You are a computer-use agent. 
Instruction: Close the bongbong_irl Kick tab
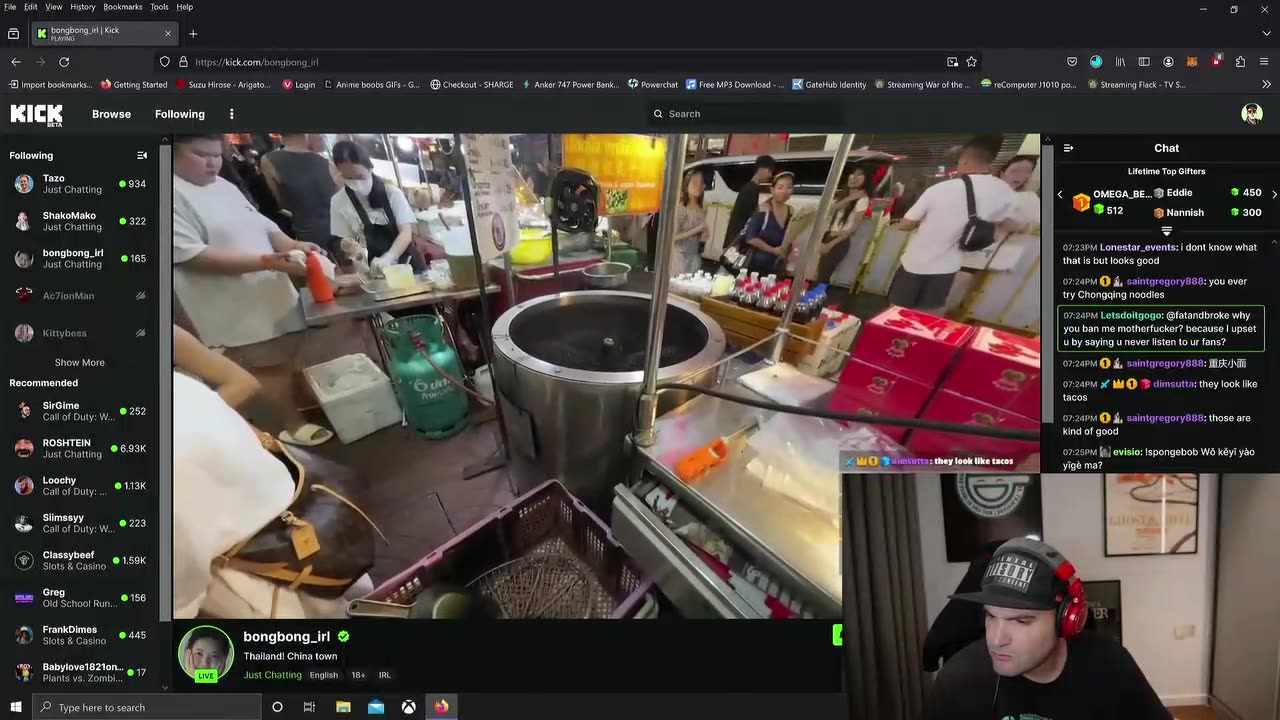(167, 33)
